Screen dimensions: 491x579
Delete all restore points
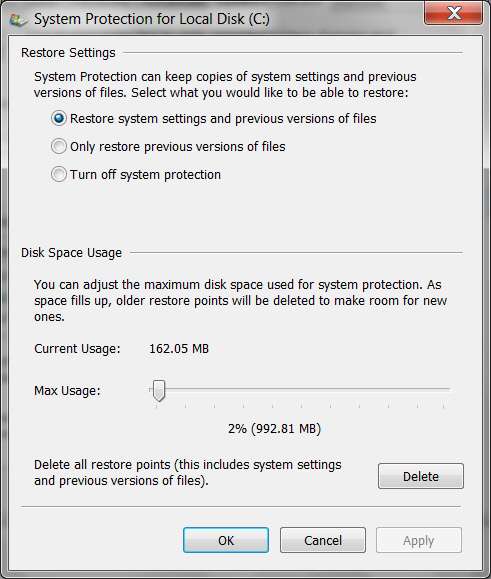point(420,476)
